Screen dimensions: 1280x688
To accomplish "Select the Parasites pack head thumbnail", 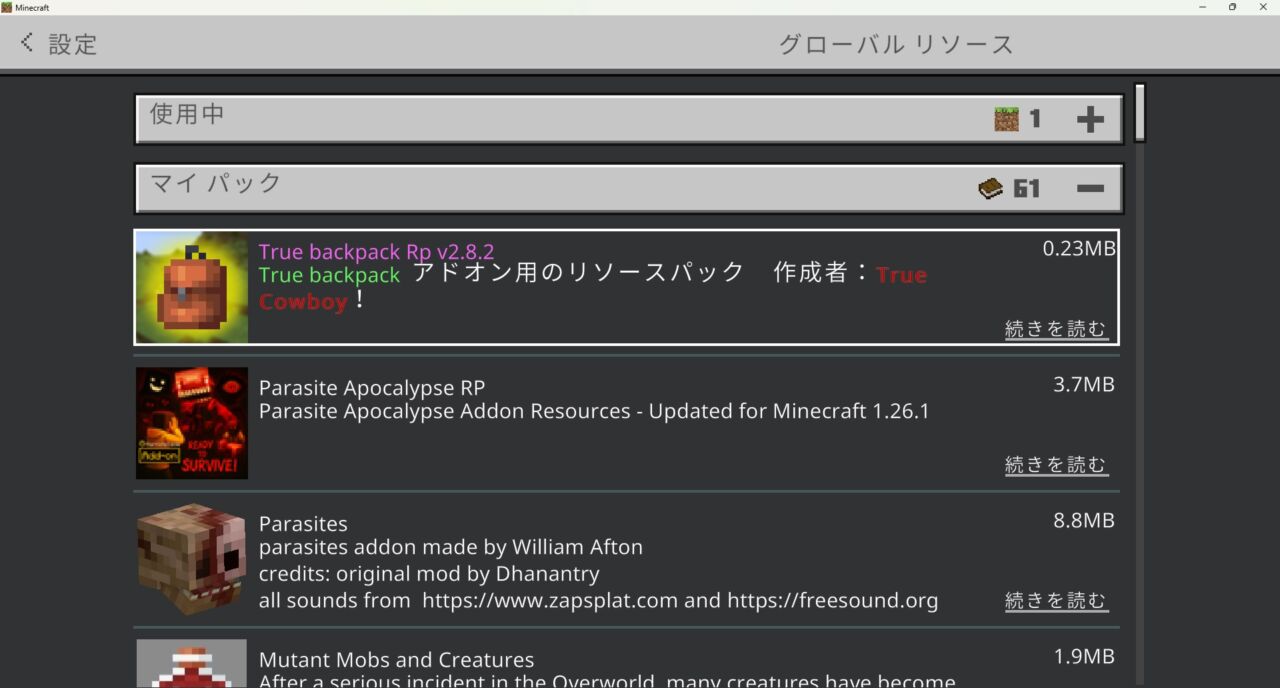I will point(192,559).
